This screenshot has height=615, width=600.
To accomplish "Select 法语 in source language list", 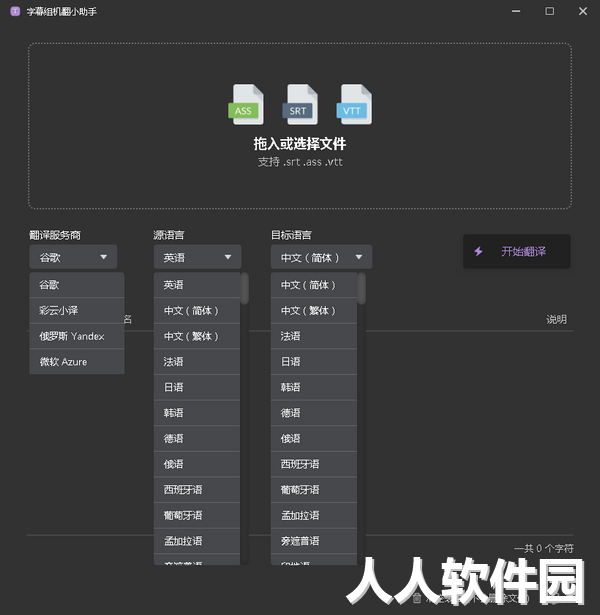I will pos(197,362).
